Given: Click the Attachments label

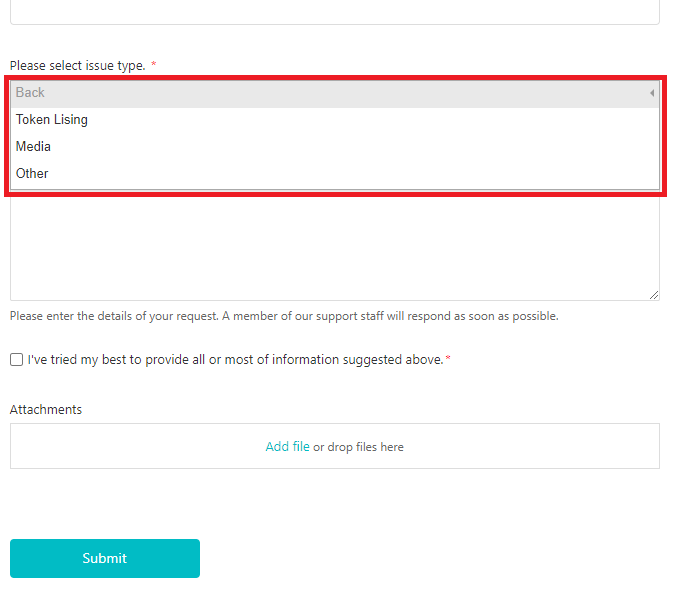Looking at the screenshot, I should [46, 410].
